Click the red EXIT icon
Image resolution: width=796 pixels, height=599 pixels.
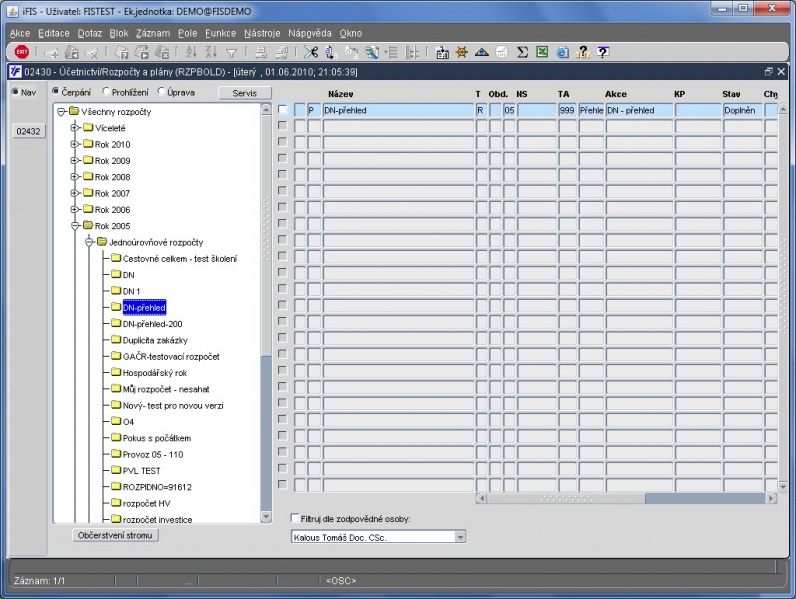click(22, 52)
